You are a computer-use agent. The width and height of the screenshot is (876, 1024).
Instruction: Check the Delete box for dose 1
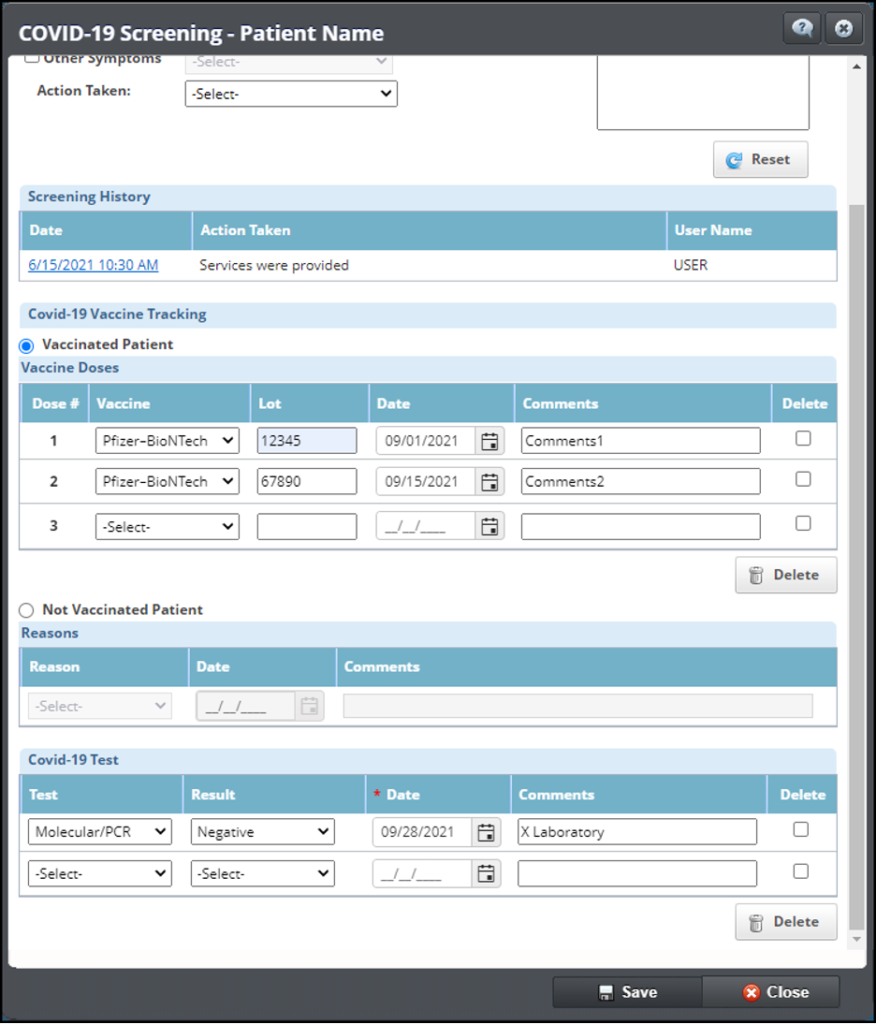pyautogui.click(x=803, y=439)
